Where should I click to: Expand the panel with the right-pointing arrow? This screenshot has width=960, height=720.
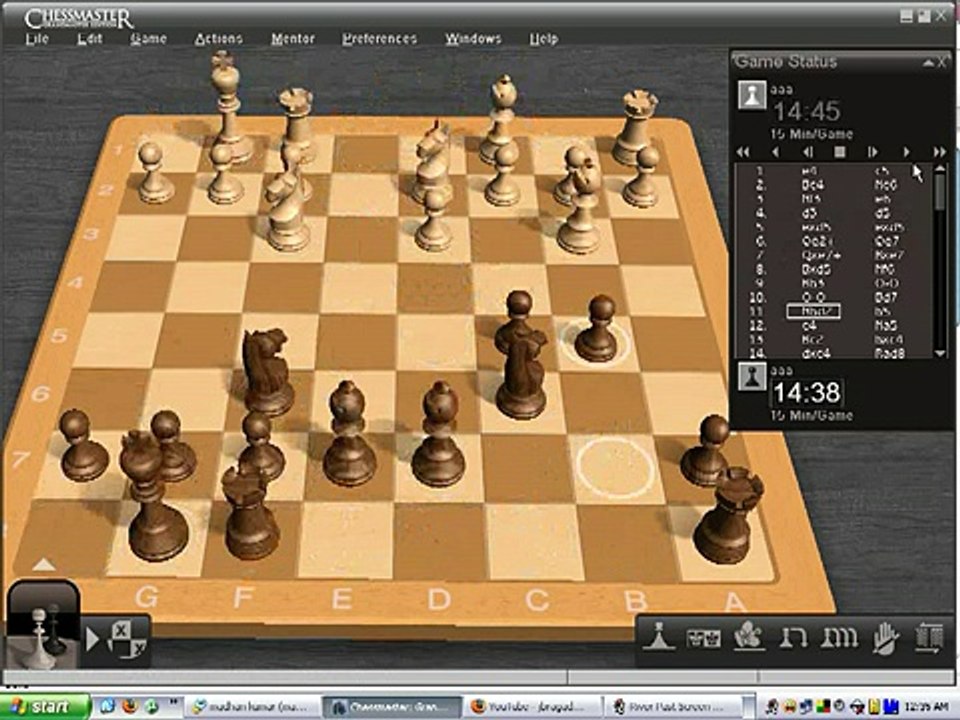(x=92, y=639)
